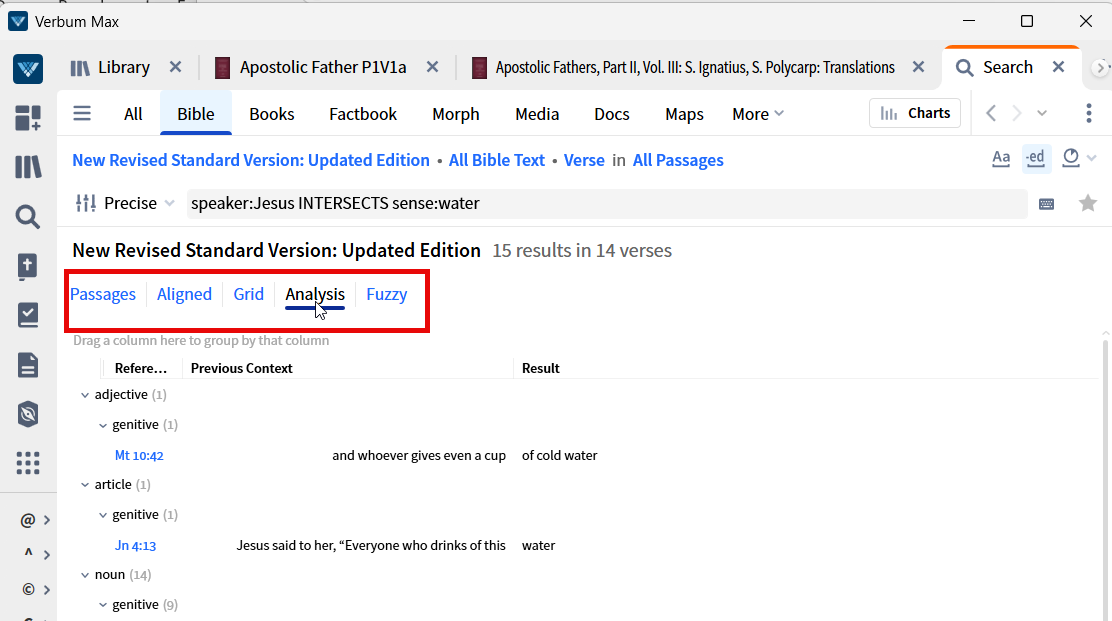Open the search magnifier in sidebar

point(28,216)
